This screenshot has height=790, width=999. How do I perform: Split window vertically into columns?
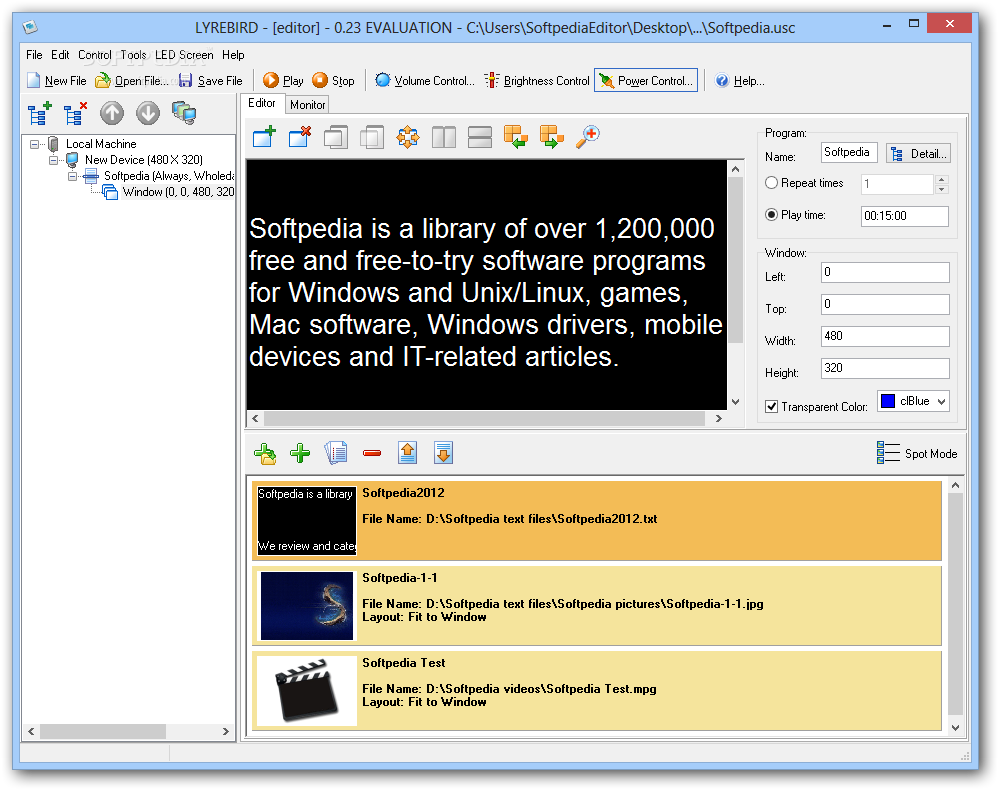[444, 136]
